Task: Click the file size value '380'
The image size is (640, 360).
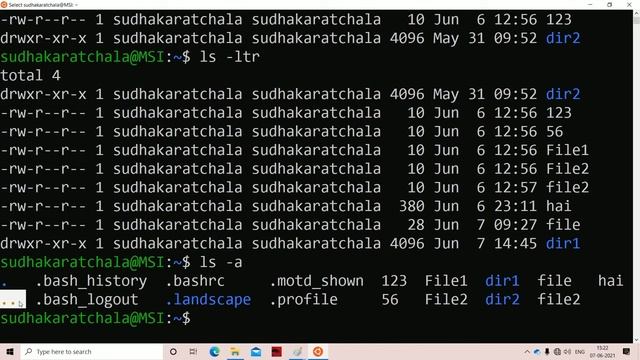Action: coord(411,206)
